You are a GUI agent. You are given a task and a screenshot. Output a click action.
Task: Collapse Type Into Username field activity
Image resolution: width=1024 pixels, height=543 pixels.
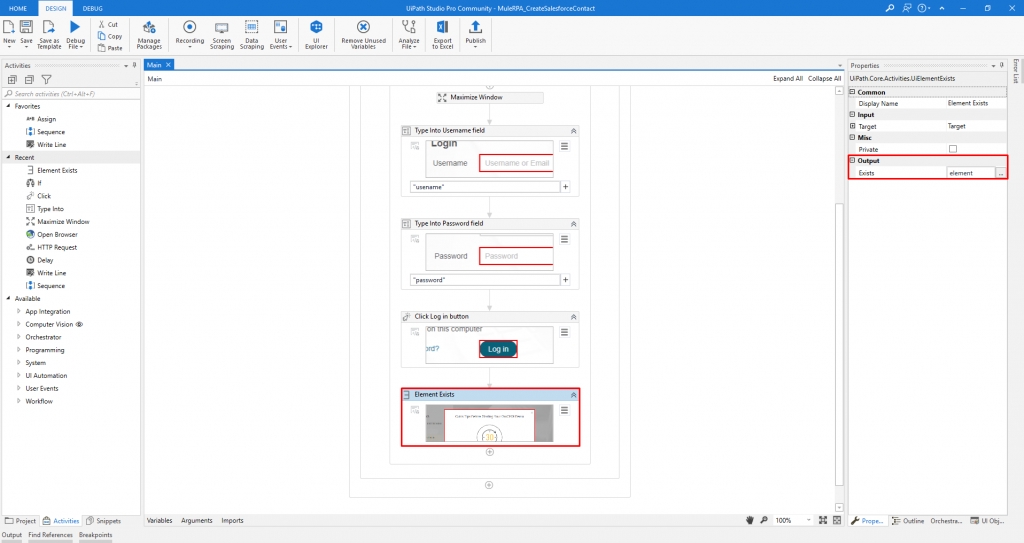(x=573, y=131)
